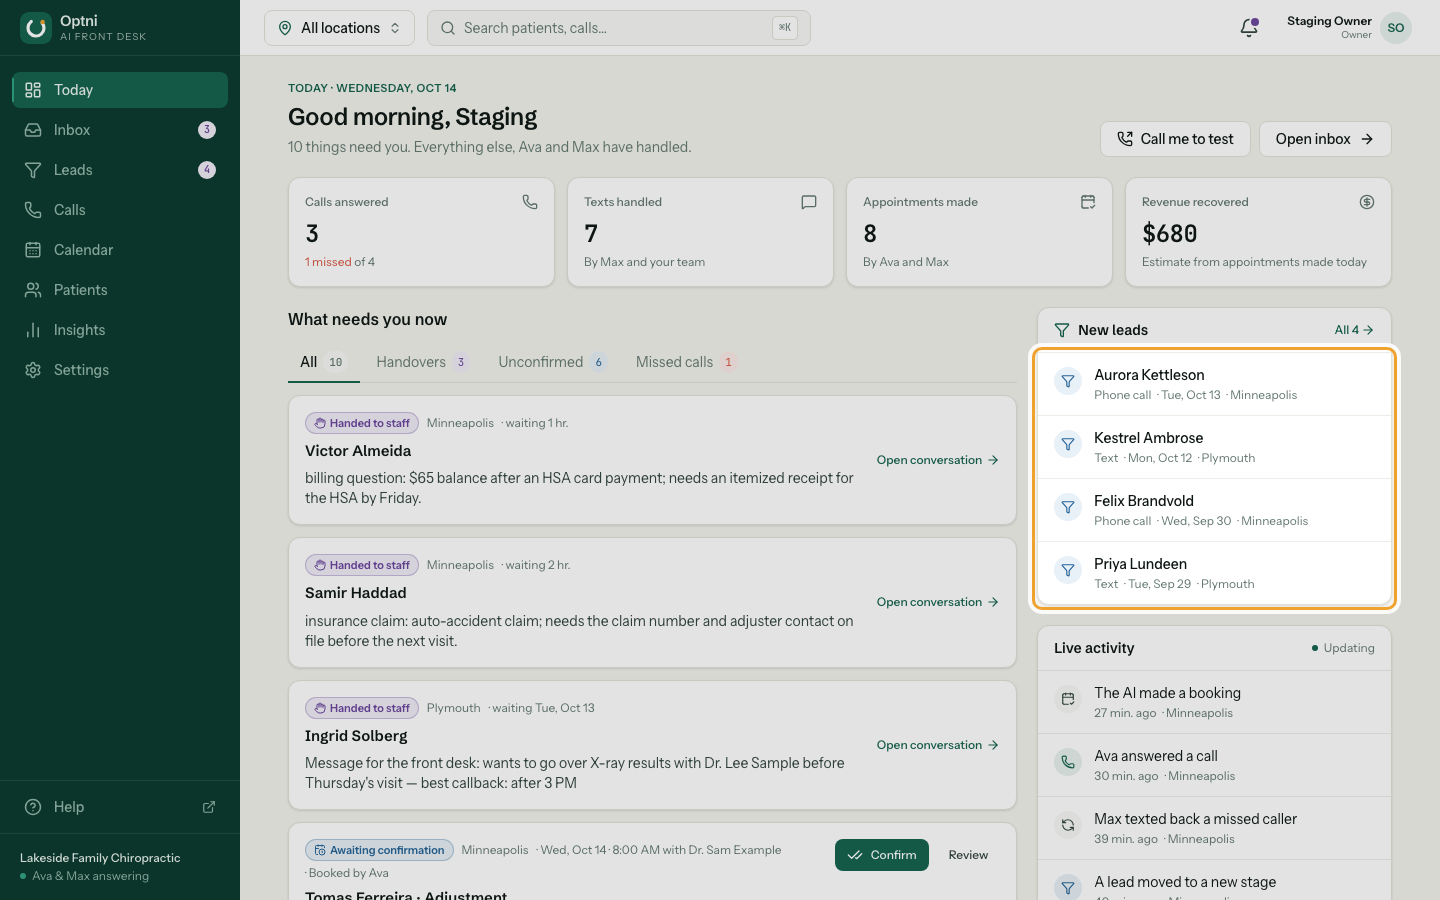Confirm the Tomas Ferreira appointment
Screen dimensions: 1440x900
882,855
